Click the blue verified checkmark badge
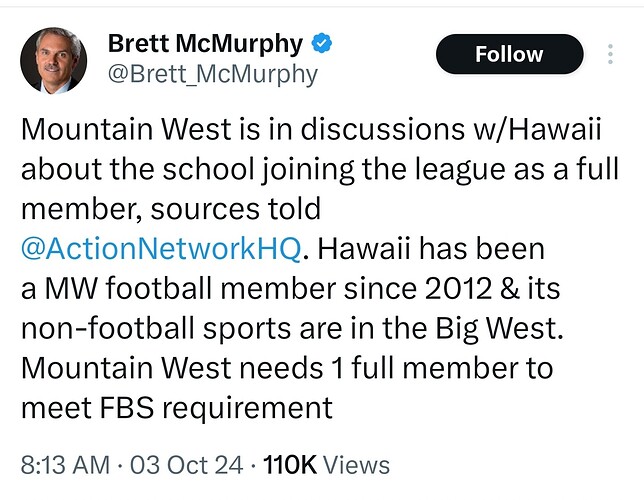The height and width of the screenshot is (500, 644). point(322,43)
